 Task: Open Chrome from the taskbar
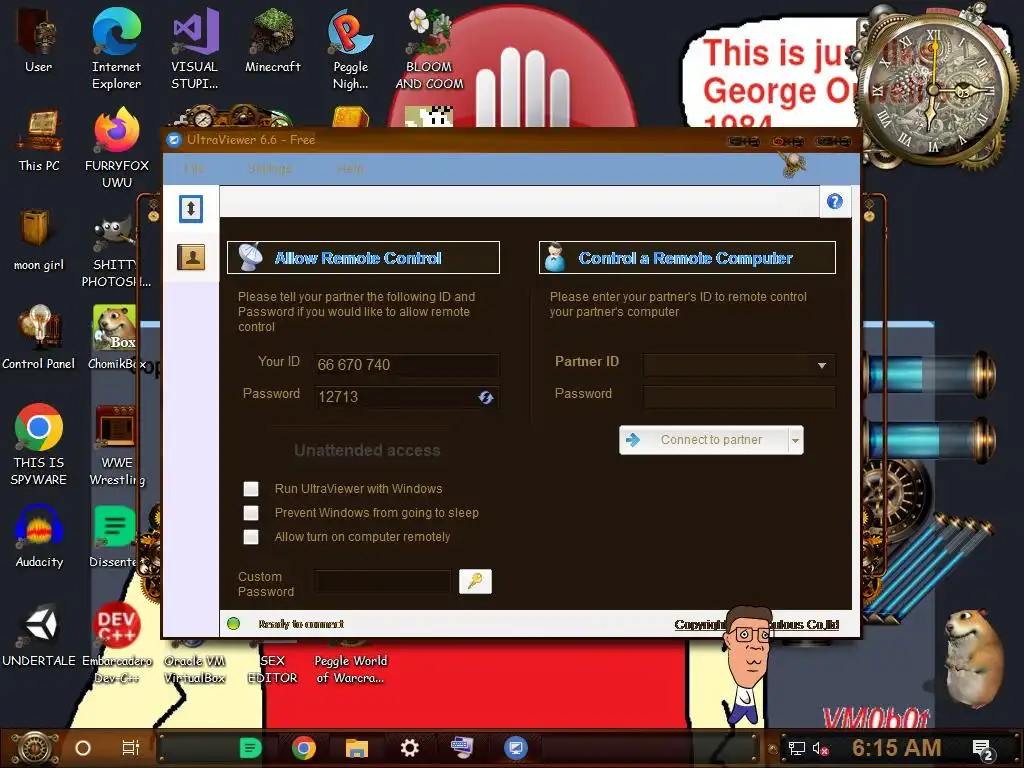click(x=304, y=748)
